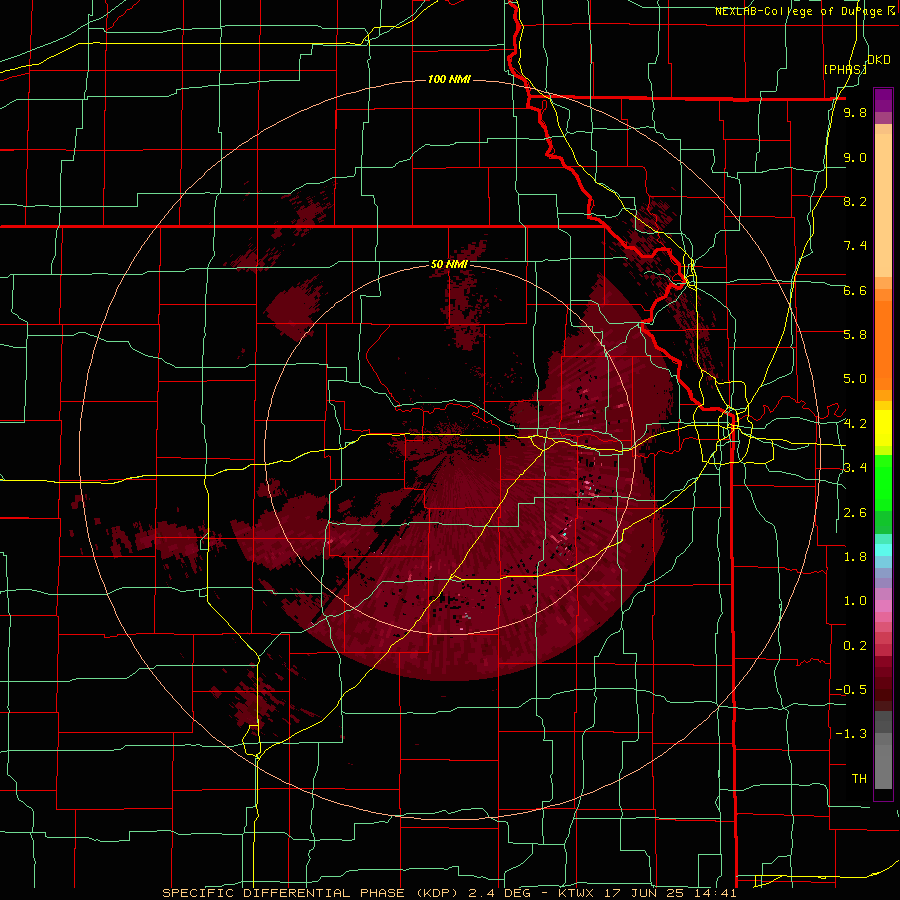Viewport: 900px width, 900px height.
Task: Click the [PHAS] units label
Action: tap(845, 70)
